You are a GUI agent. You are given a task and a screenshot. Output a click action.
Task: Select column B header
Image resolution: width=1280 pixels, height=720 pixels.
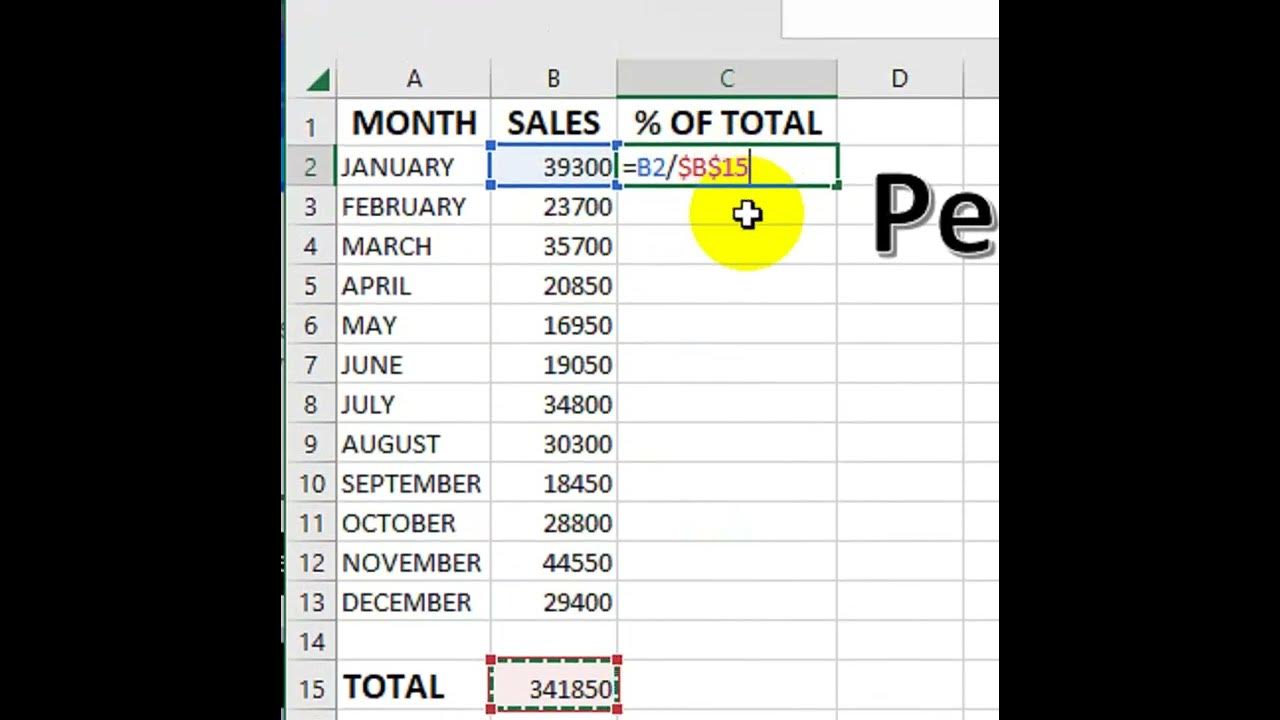coord(553,79)
